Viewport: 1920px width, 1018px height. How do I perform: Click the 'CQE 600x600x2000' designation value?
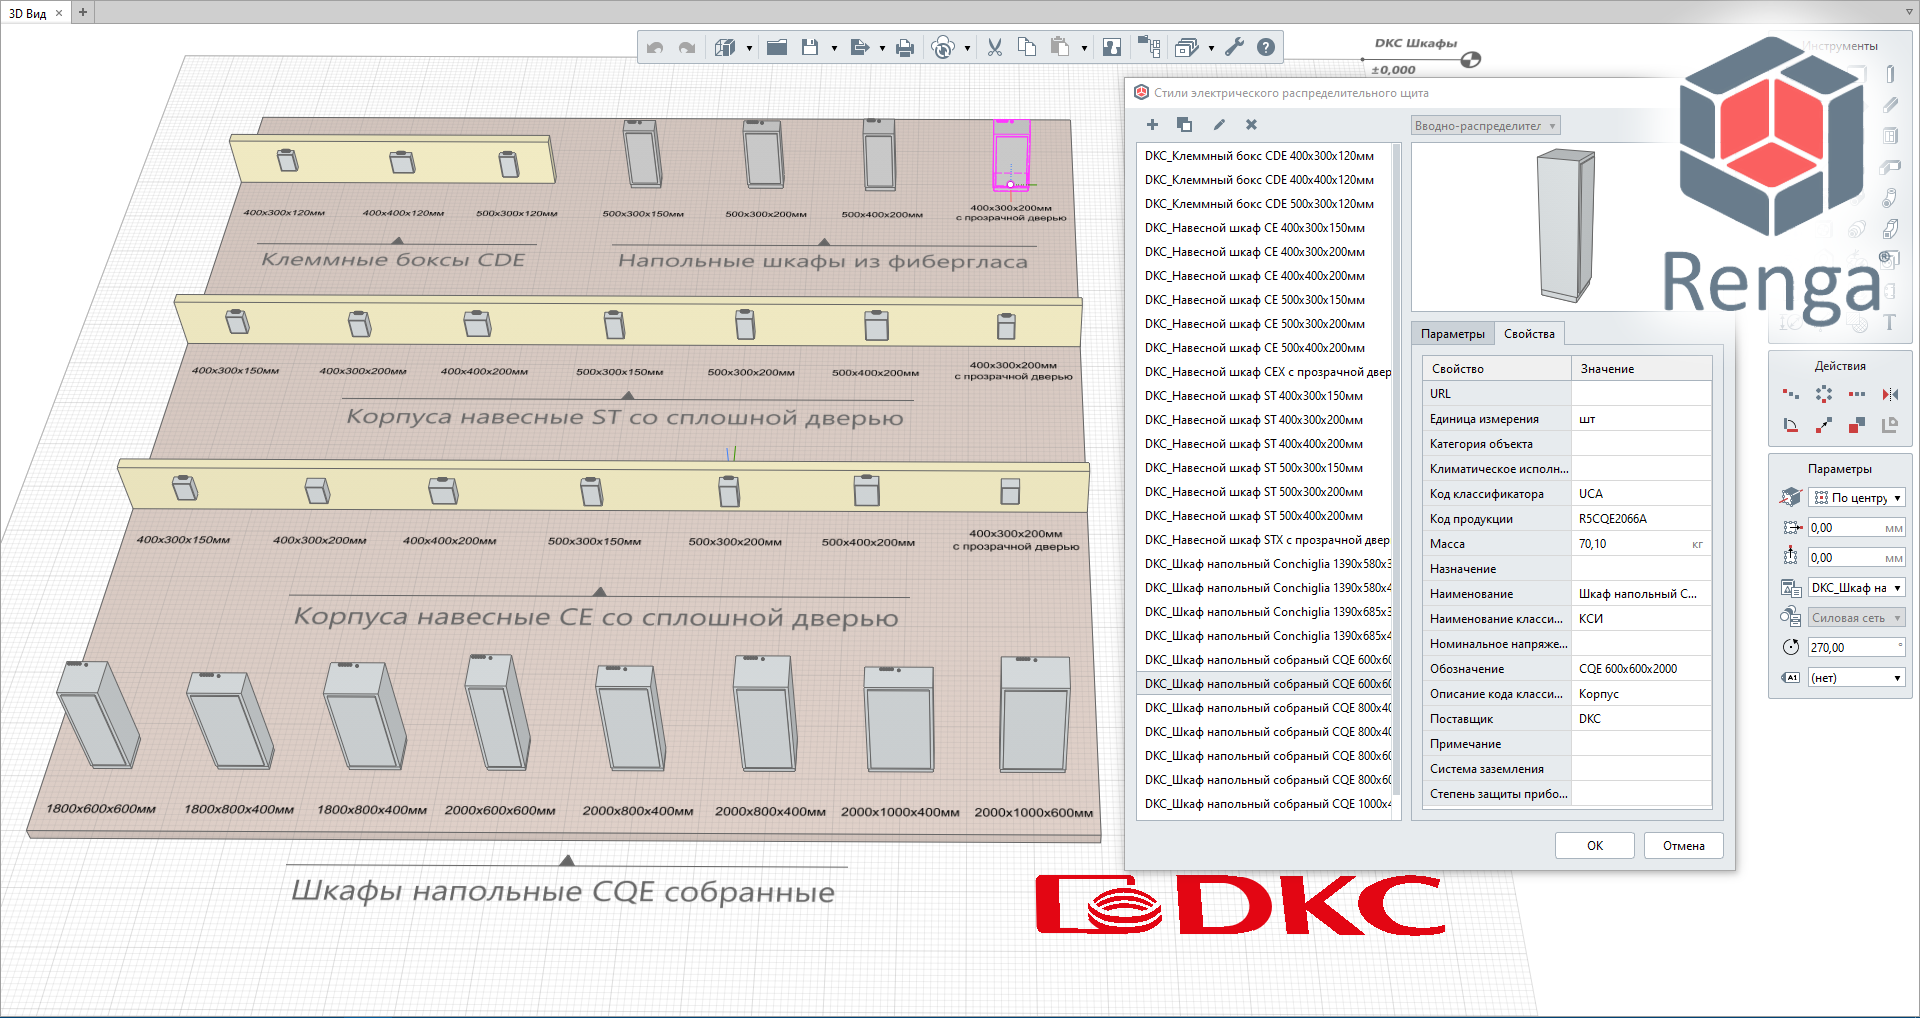1640,669
